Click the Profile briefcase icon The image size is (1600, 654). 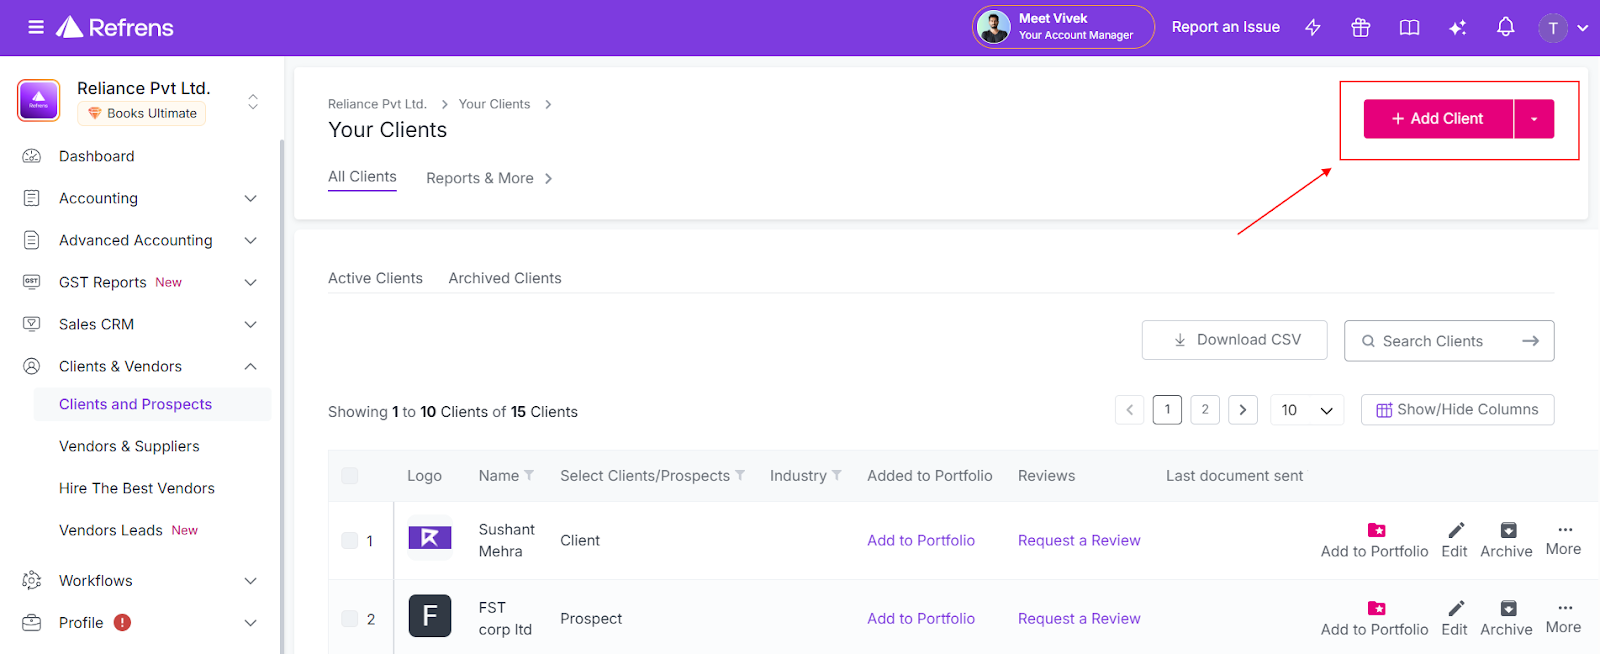[32, 622]
